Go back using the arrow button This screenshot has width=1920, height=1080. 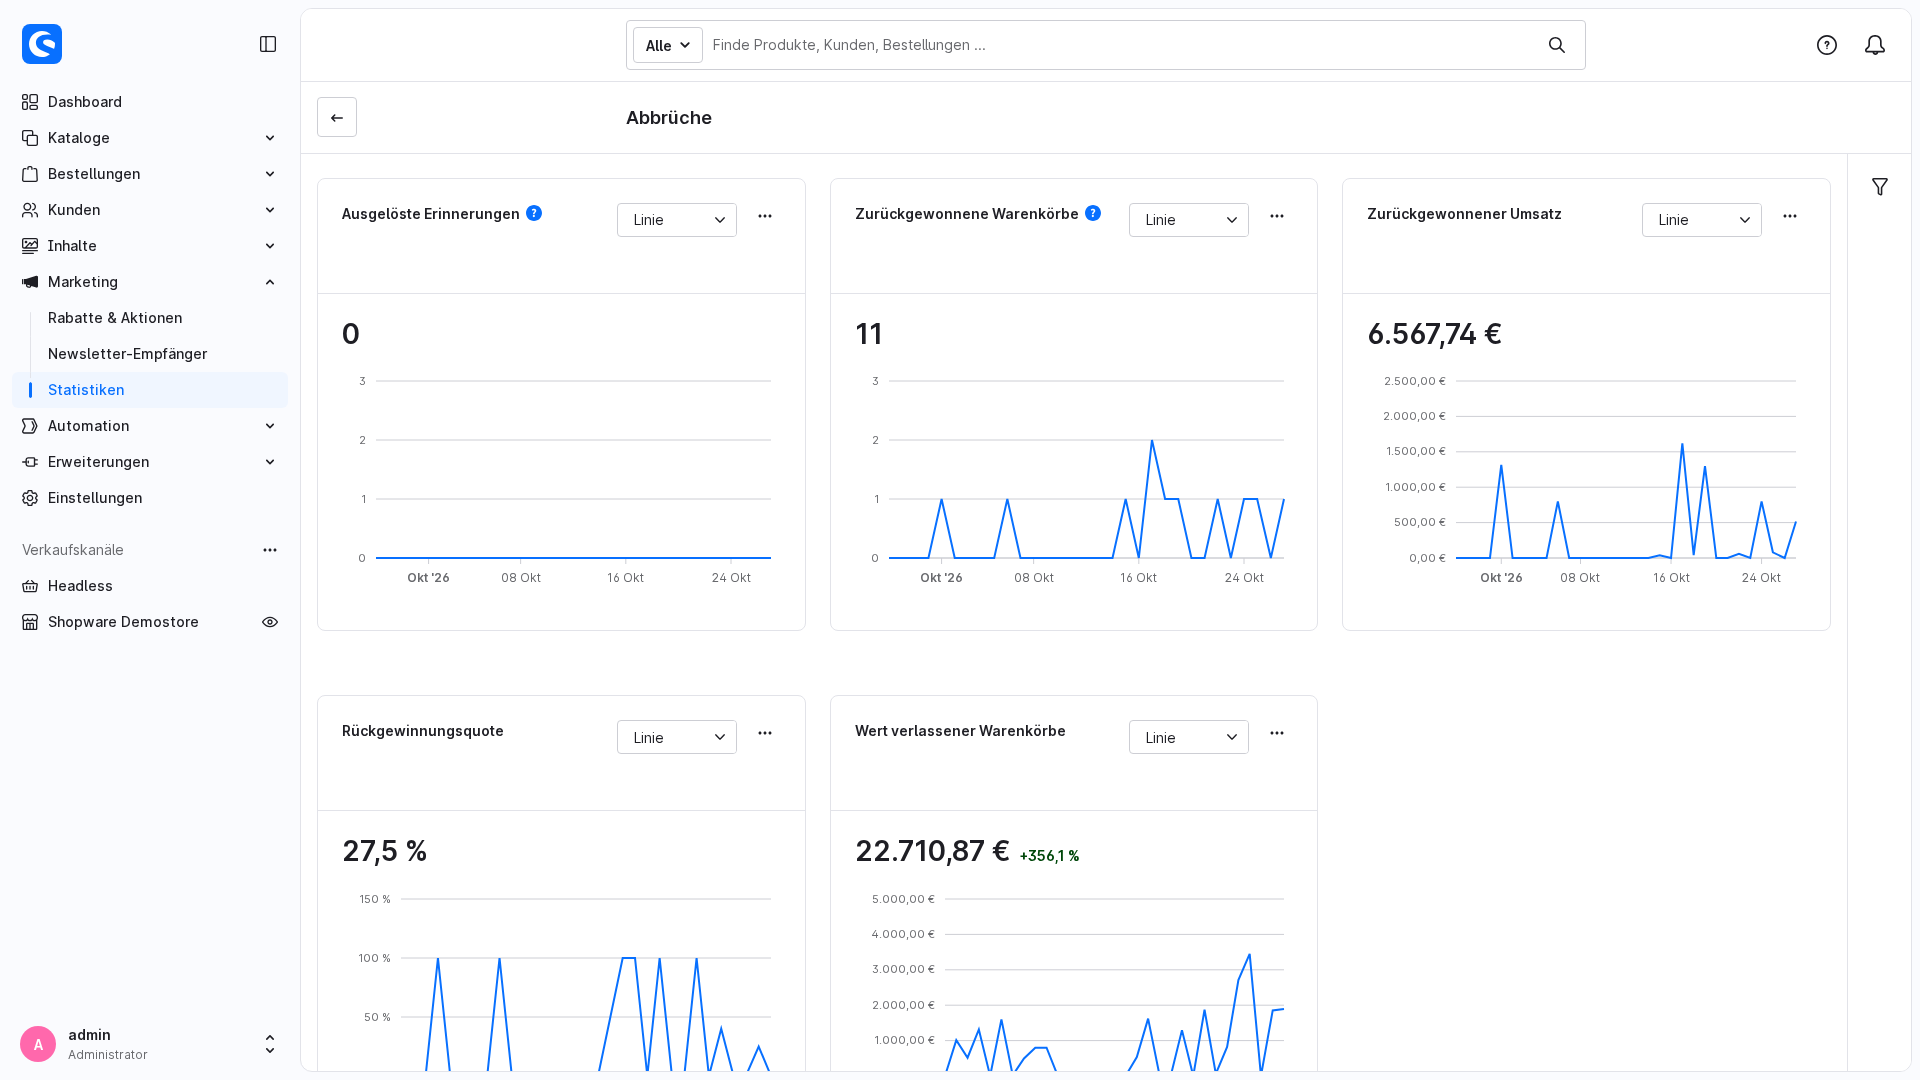(x=337, y=117)
